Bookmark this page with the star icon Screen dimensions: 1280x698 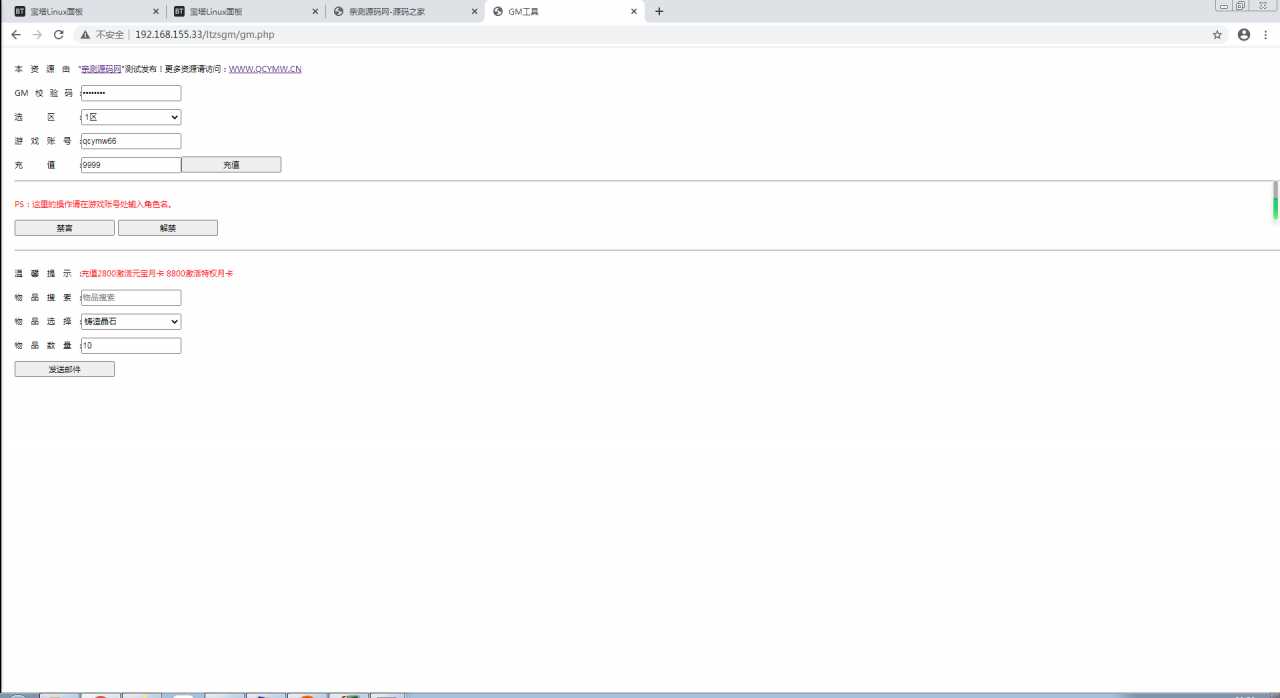point(1217,34)
